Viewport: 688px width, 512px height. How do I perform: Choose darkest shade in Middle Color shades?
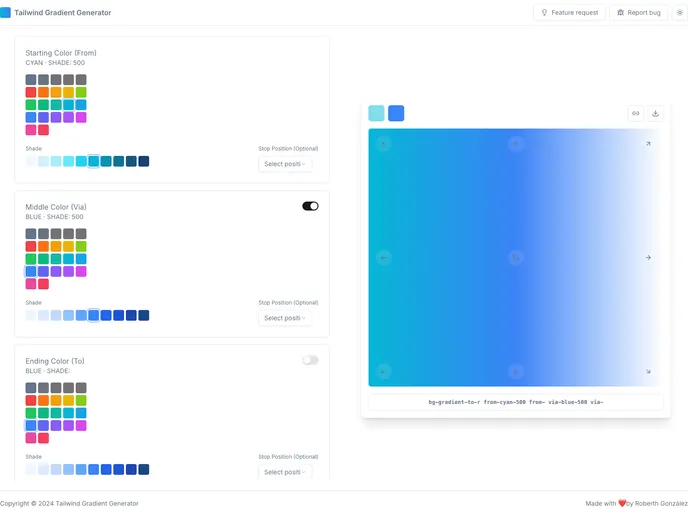click(144, 315)
